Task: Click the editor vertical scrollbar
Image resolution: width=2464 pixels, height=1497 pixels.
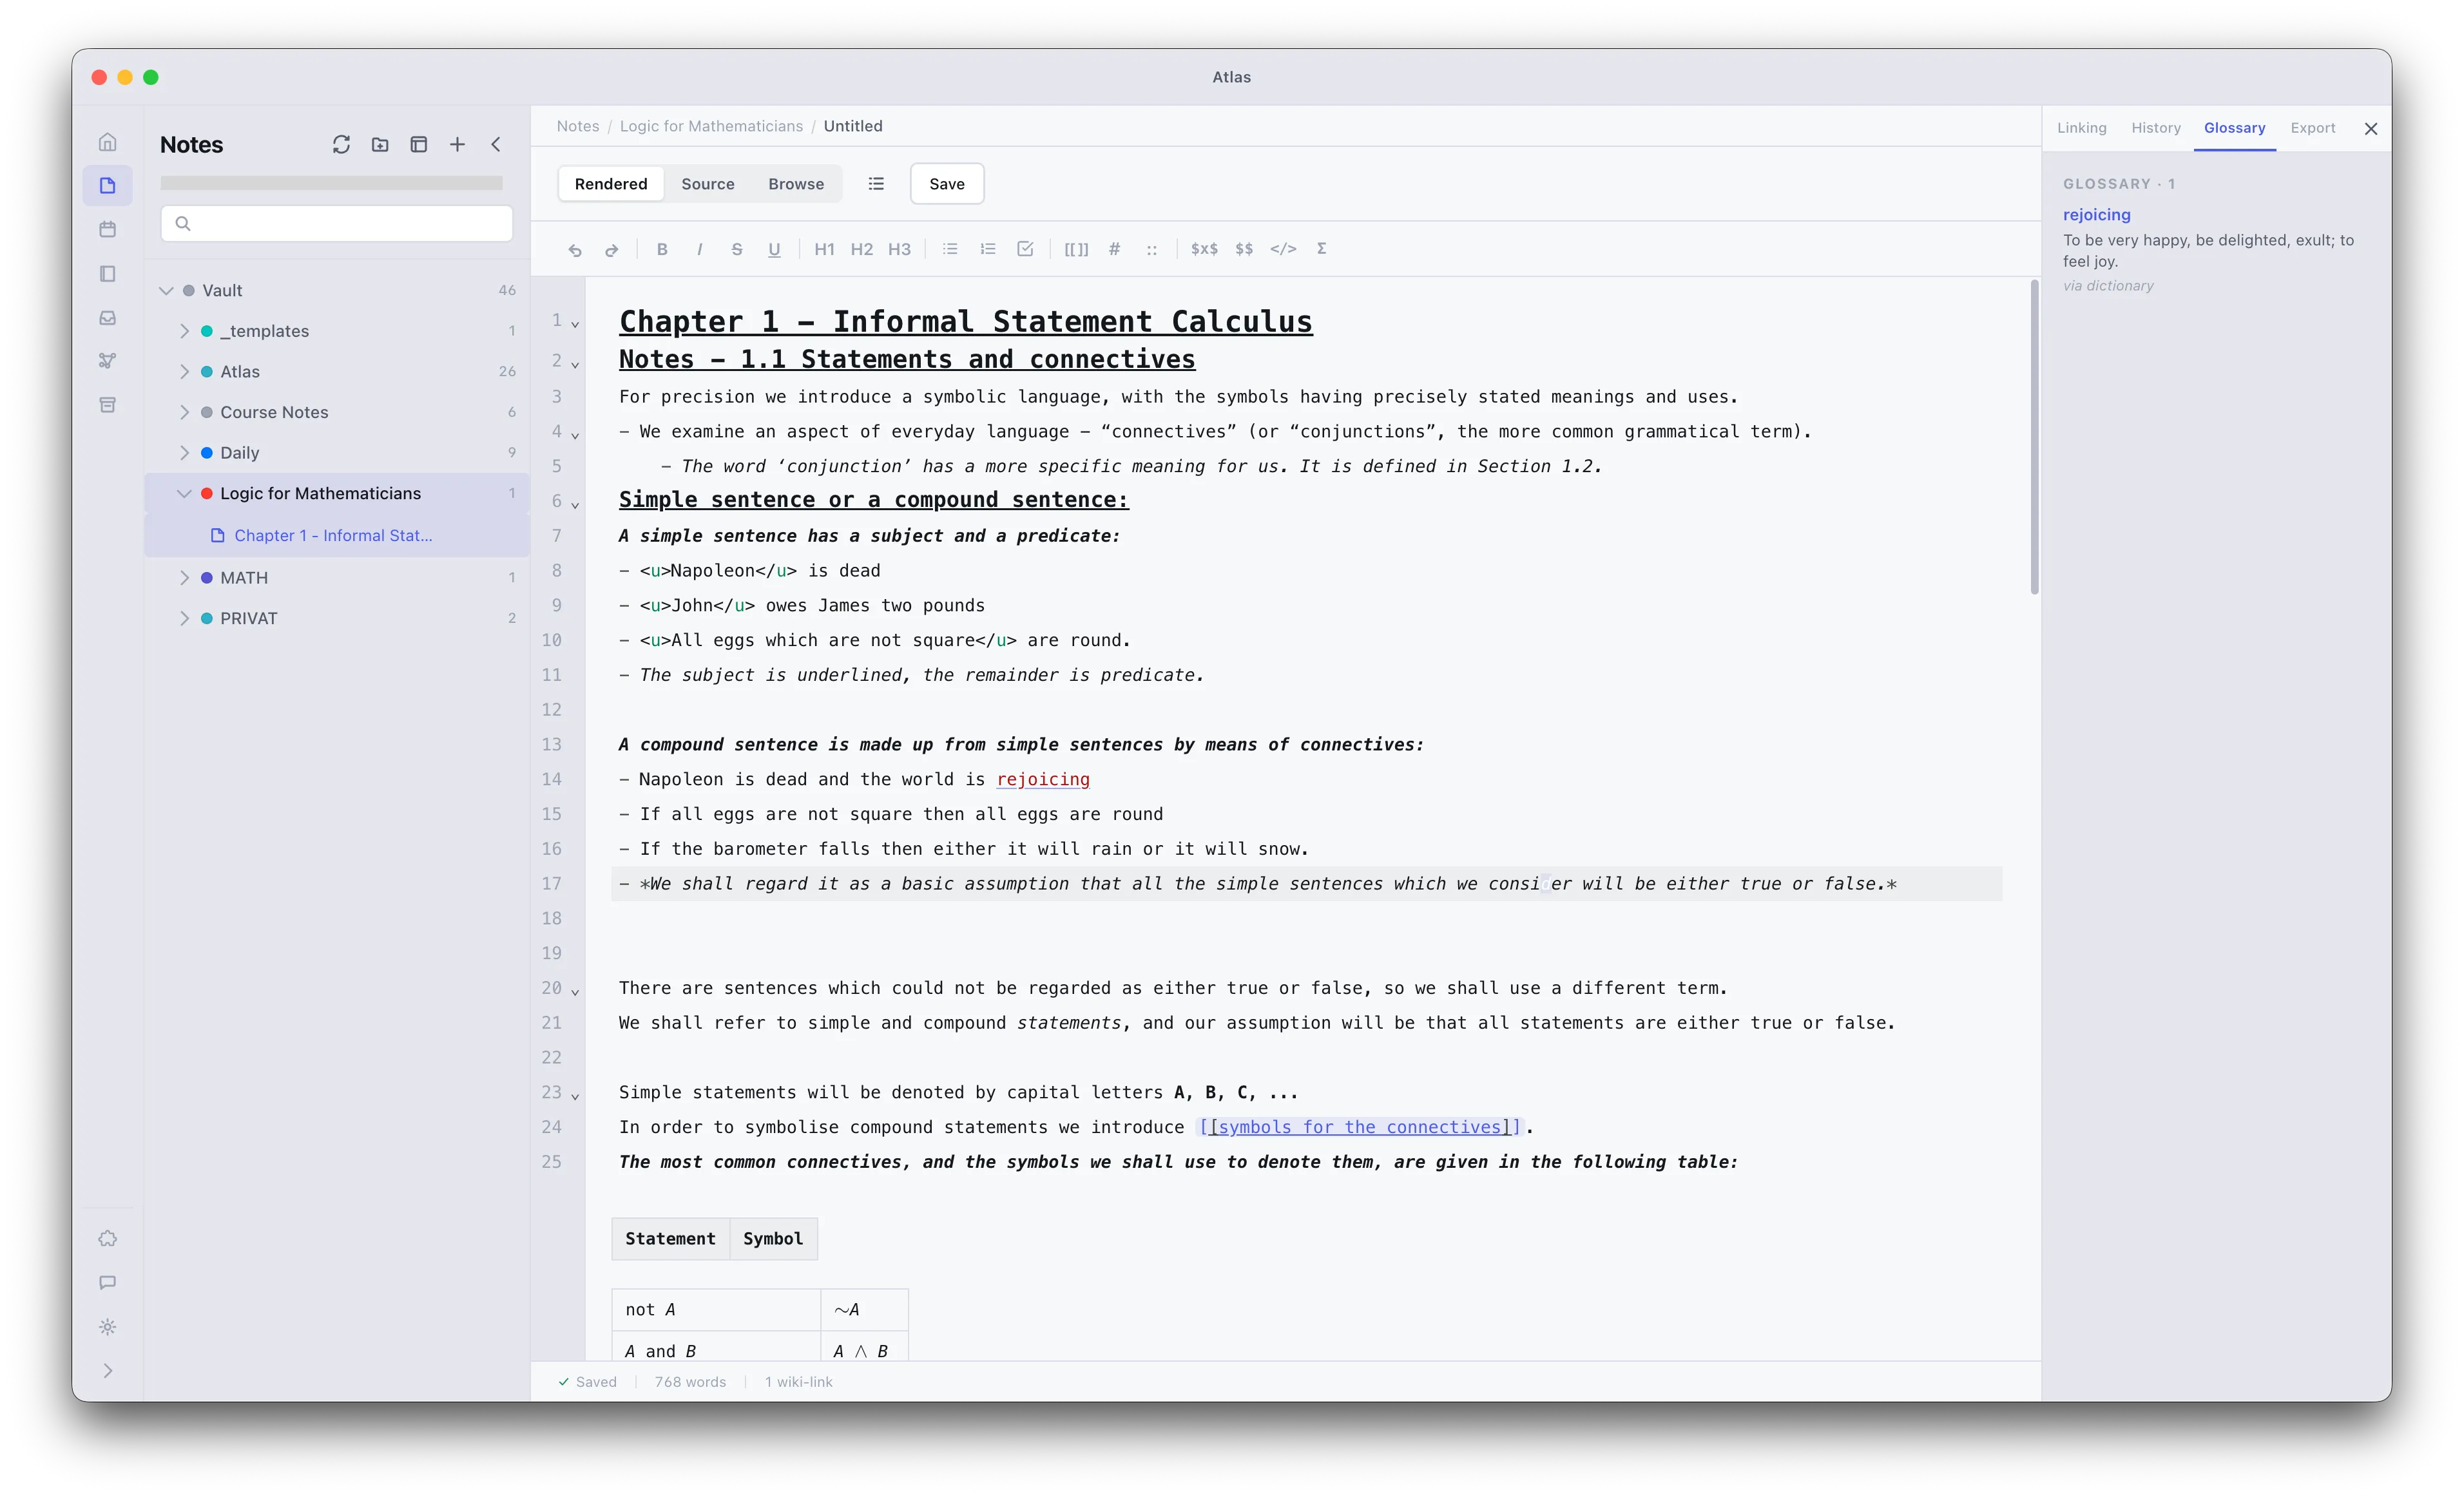Action: click(2034, 437)
